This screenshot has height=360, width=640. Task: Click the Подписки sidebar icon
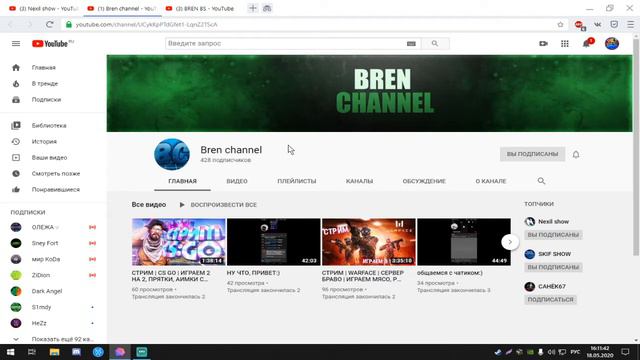[16, 100]
